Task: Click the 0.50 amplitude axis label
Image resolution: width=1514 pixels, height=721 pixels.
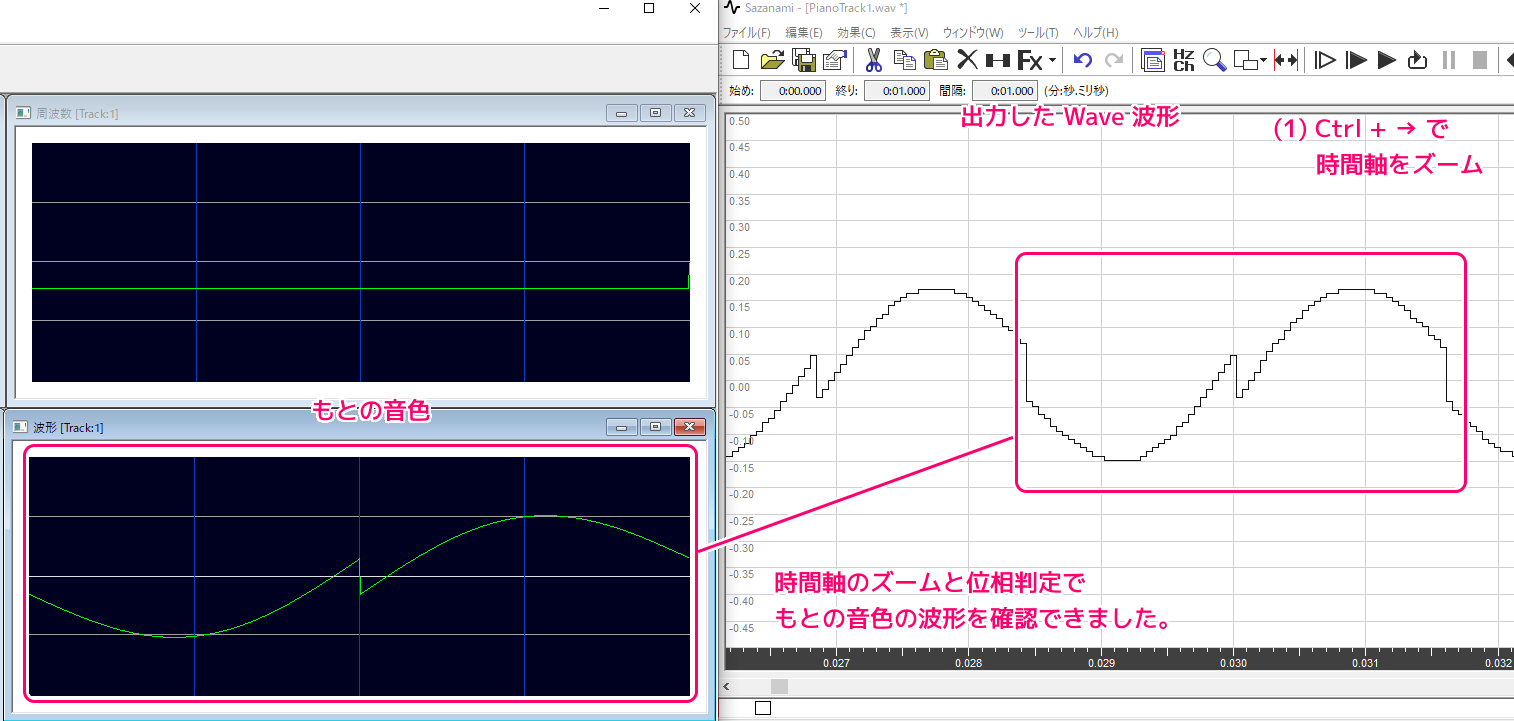Action: tap(738, 120)
